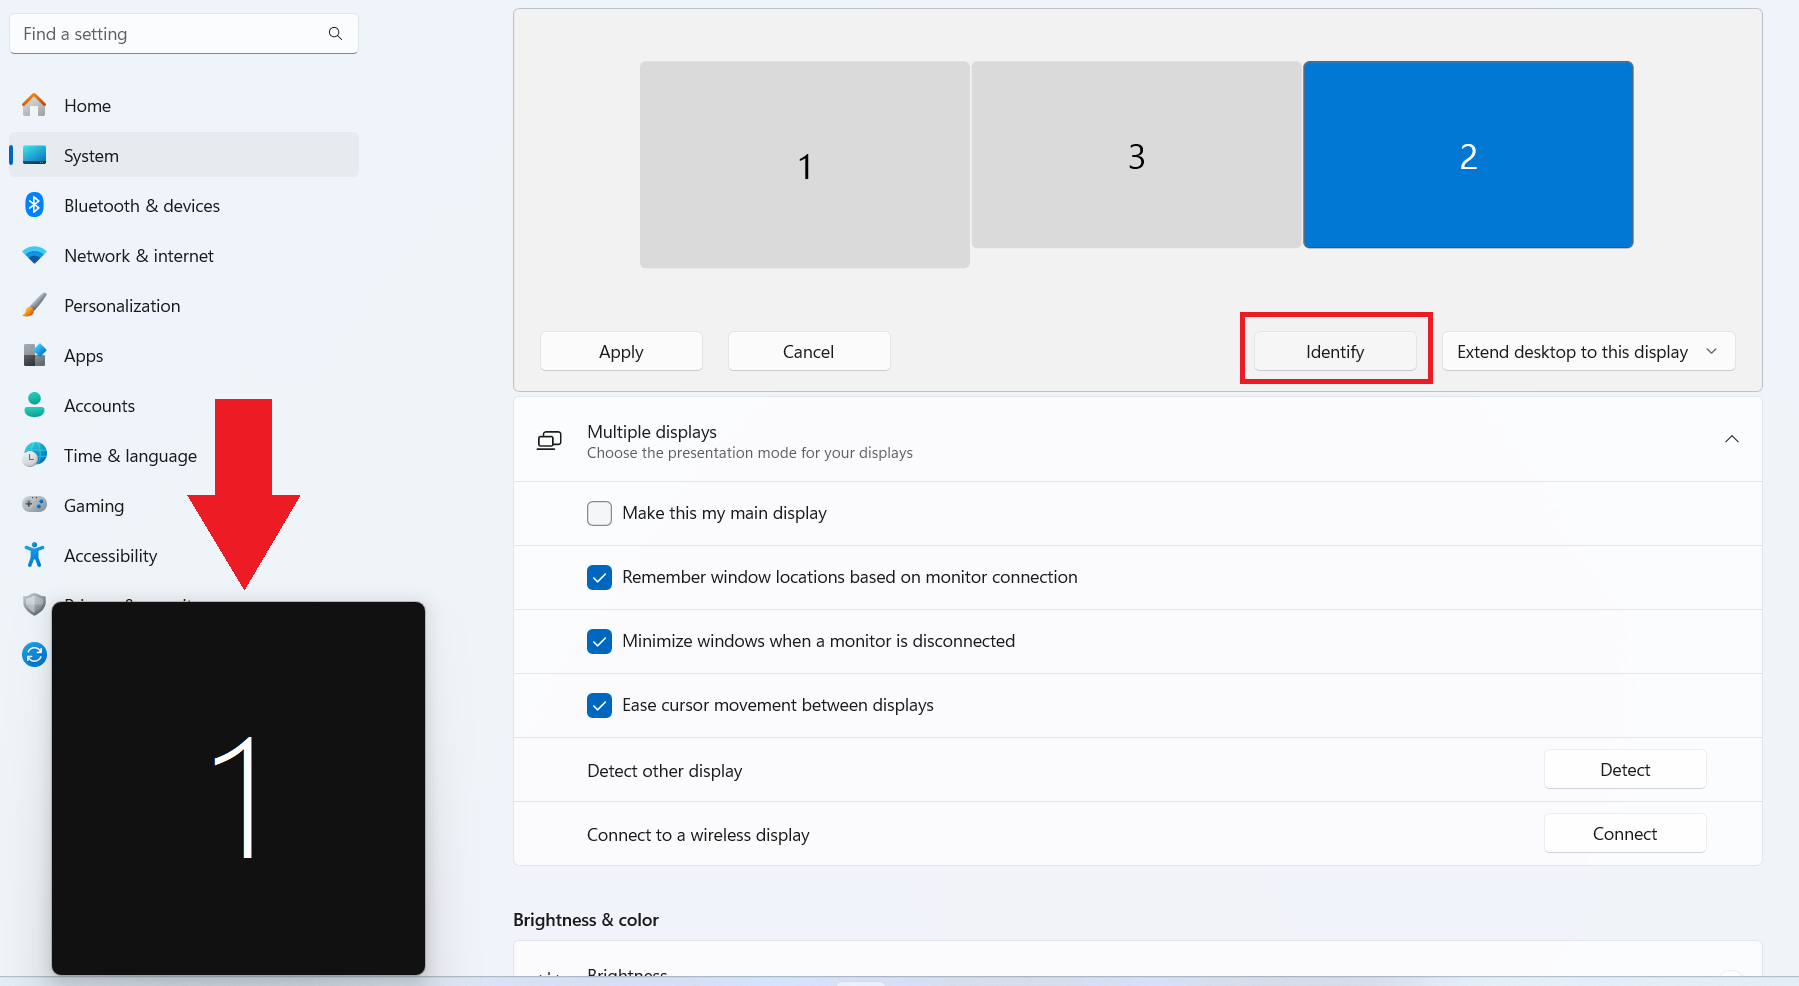
Task: Toggle Ease cursor movement between displays
Action: click(599, 705)
